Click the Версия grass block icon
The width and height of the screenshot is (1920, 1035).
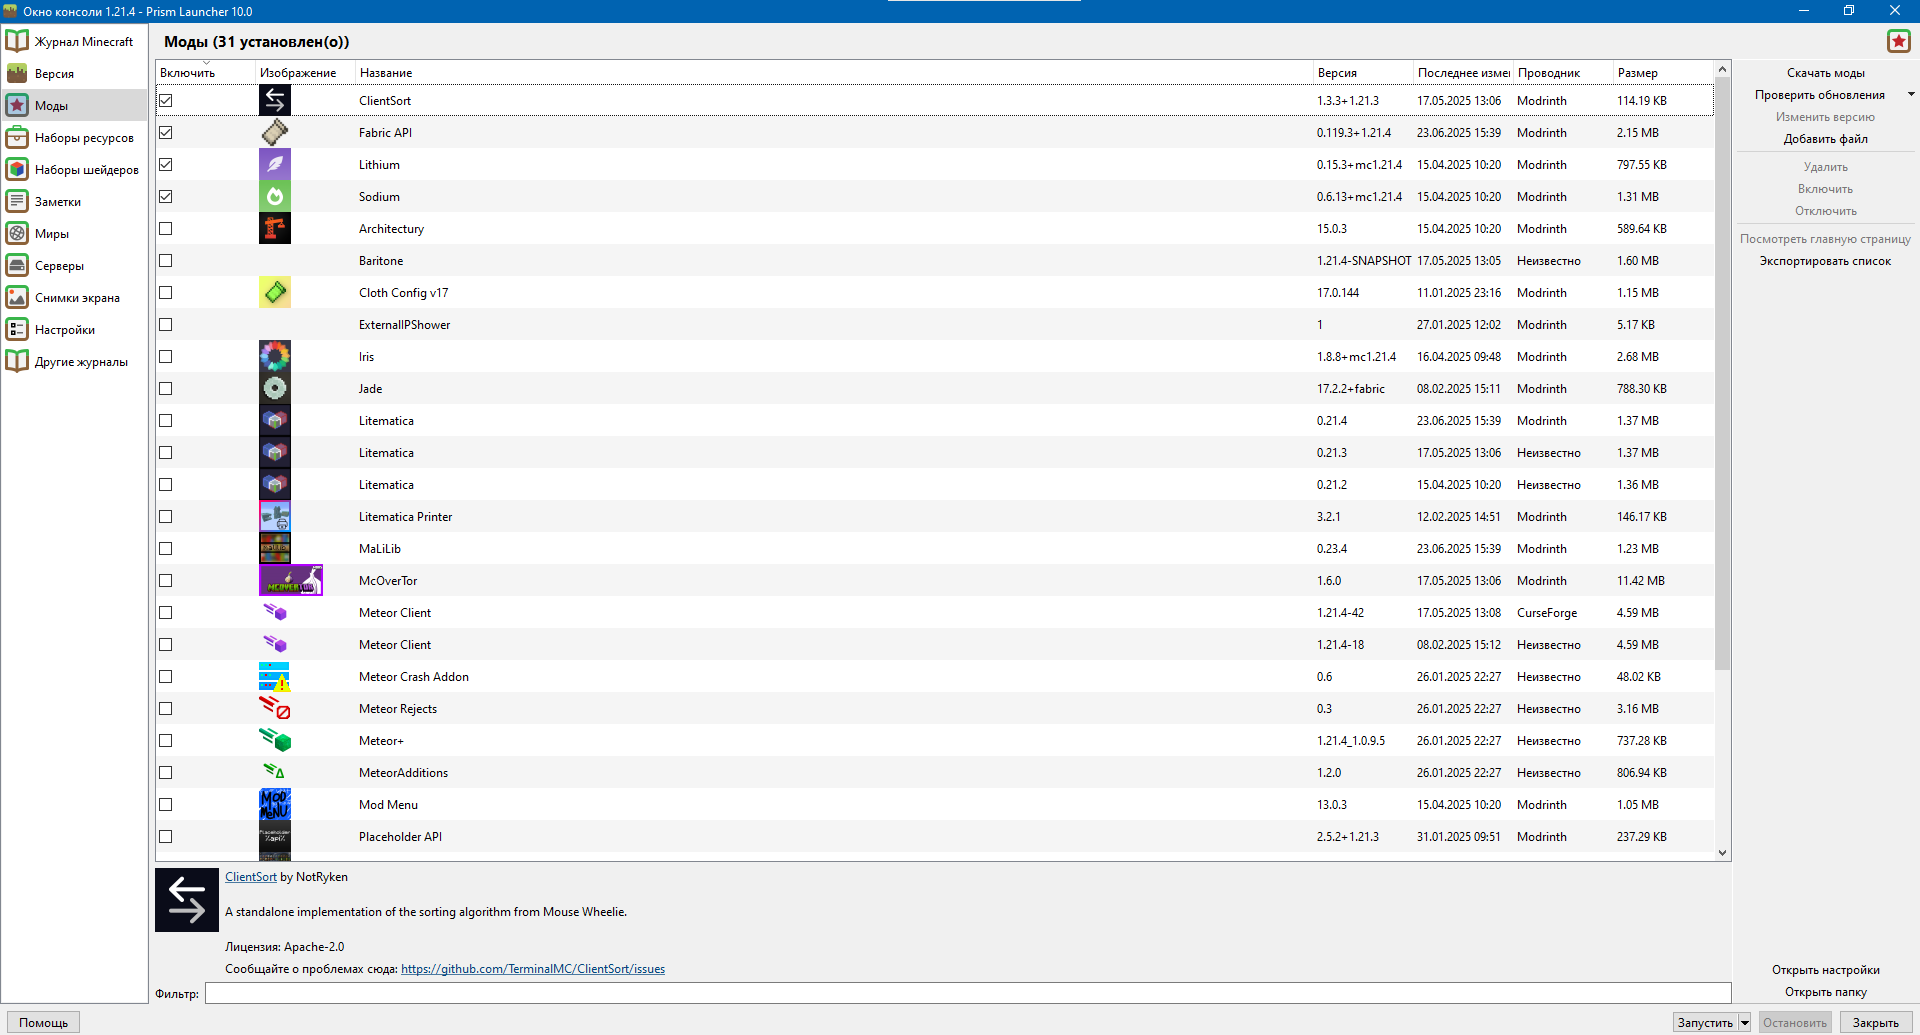tap(17, 73)
